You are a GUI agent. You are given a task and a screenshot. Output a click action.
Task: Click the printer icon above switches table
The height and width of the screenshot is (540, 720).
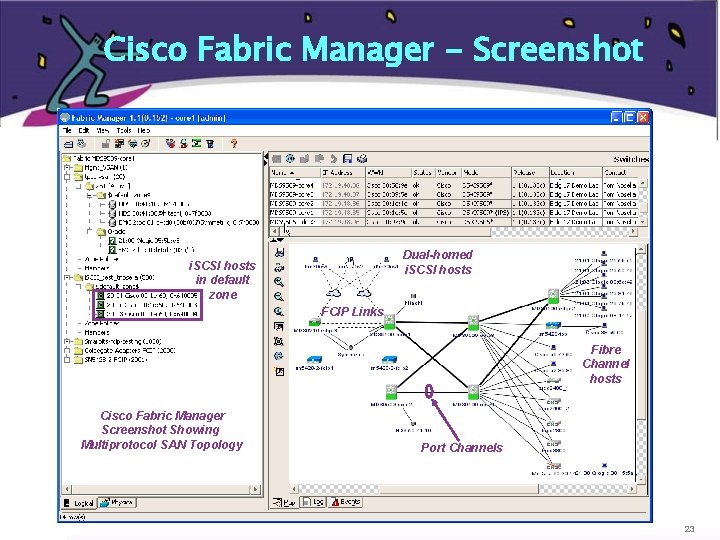(362, 159)
